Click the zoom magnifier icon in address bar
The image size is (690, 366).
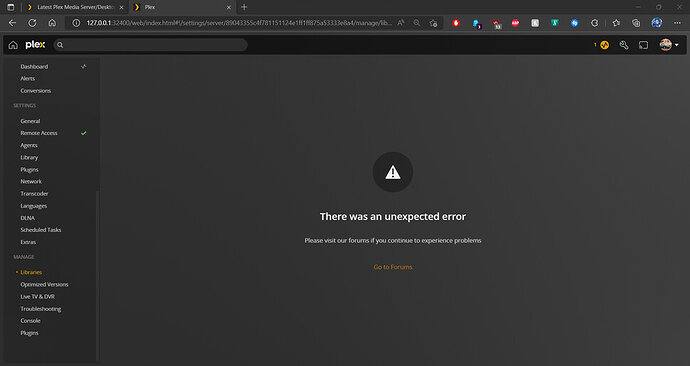(x=416, y=23)
